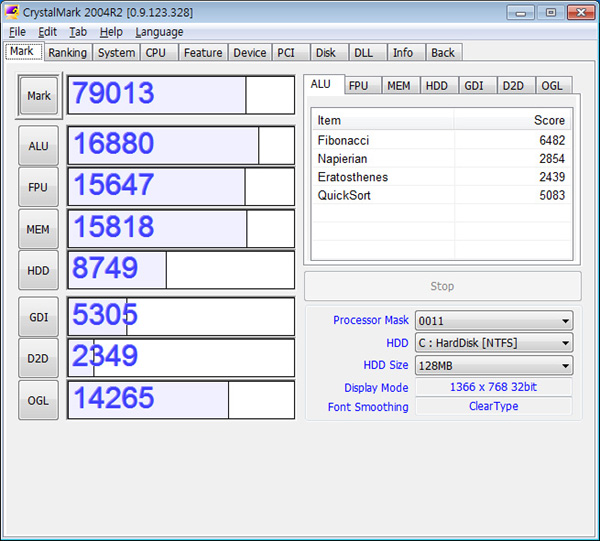This screenshot has height=541, width=600.
Task: Switch to the System tab
Action: point(116,53)
